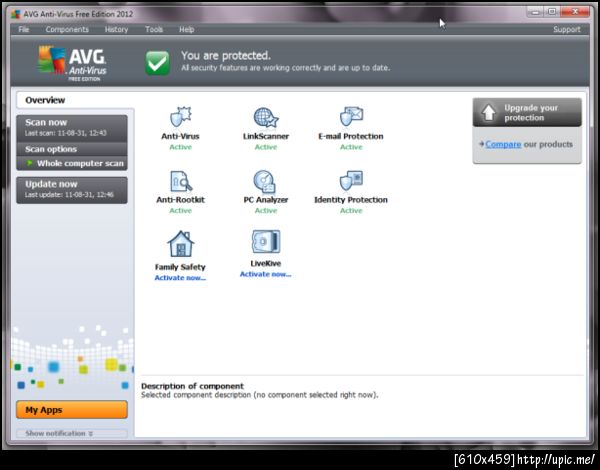Image resolution: width=600 pixels, height=470 pixels.
Task: Select the Family Safety house icon
Action: pyautogui.click(x=181, y=244)
